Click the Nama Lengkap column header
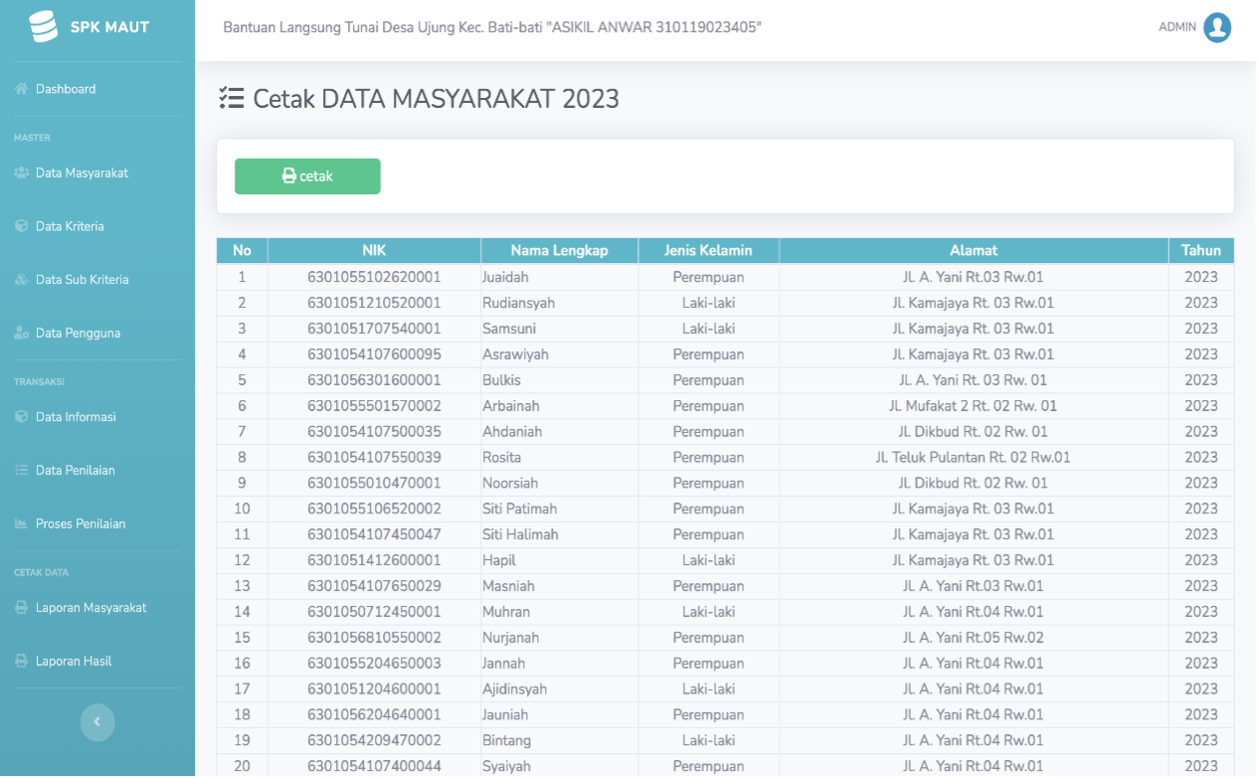1258x779 pixels. point(559,250)
